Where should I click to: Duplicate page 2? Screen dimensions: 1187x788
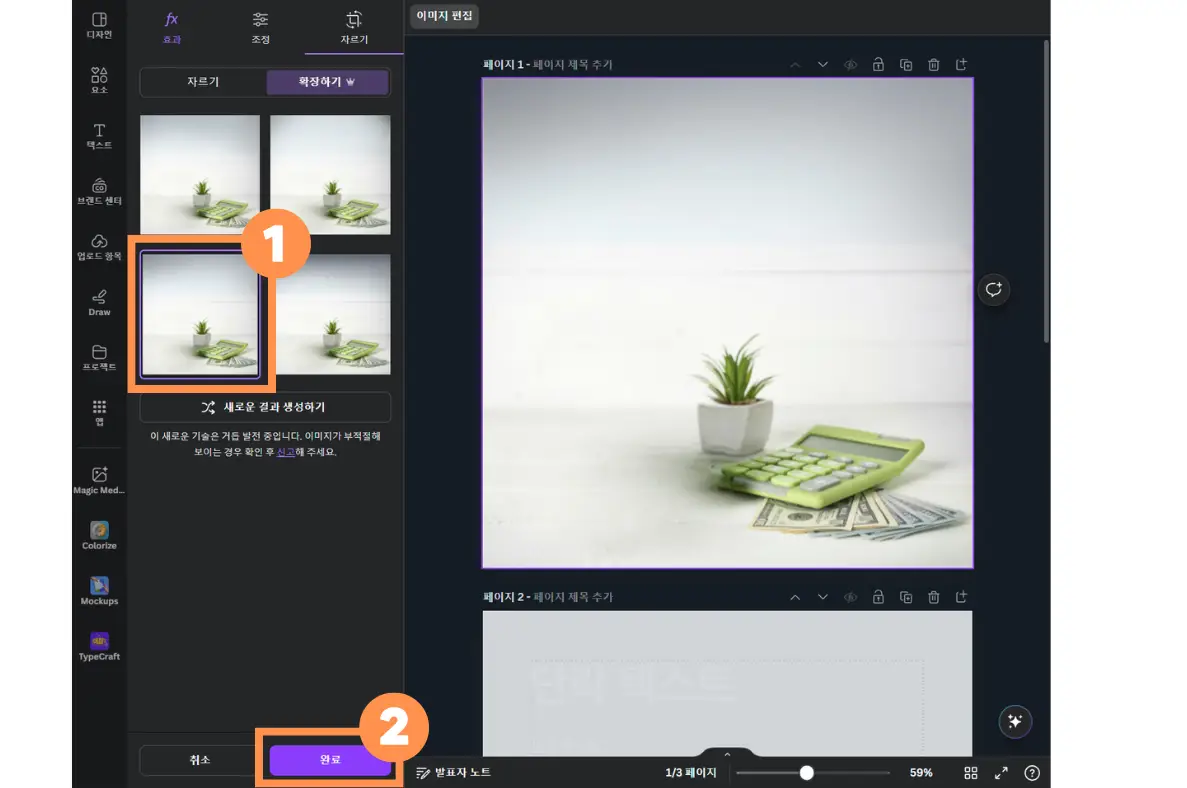[906, 597]
